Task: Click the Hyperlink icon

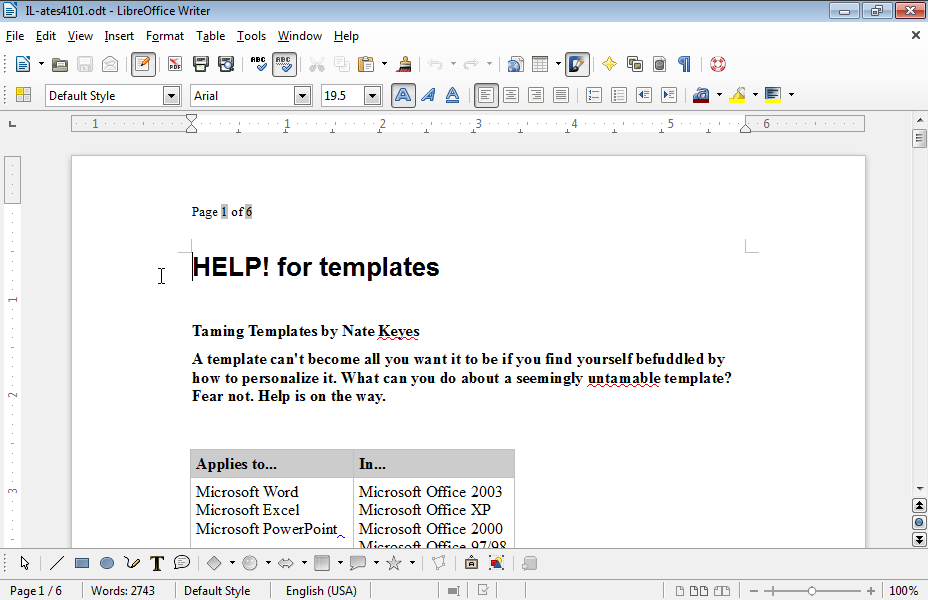Action: (515, 64)
